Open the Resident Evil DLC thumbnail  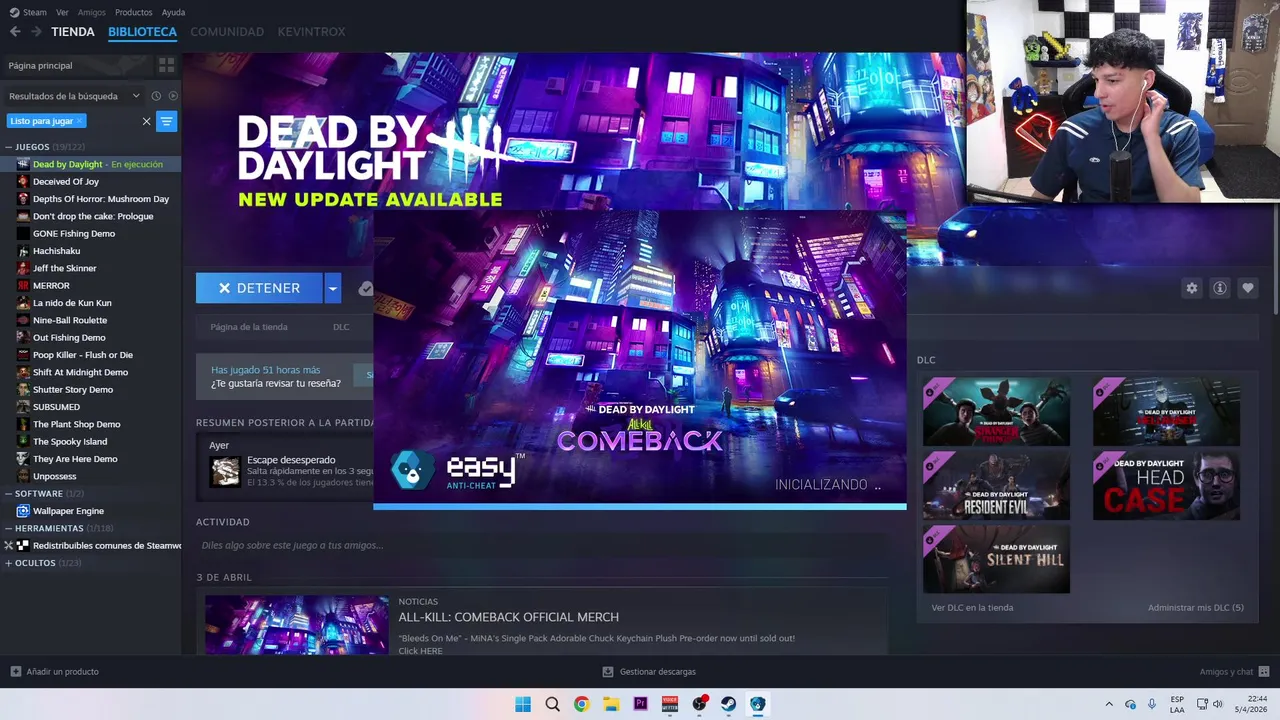point(996,486)
